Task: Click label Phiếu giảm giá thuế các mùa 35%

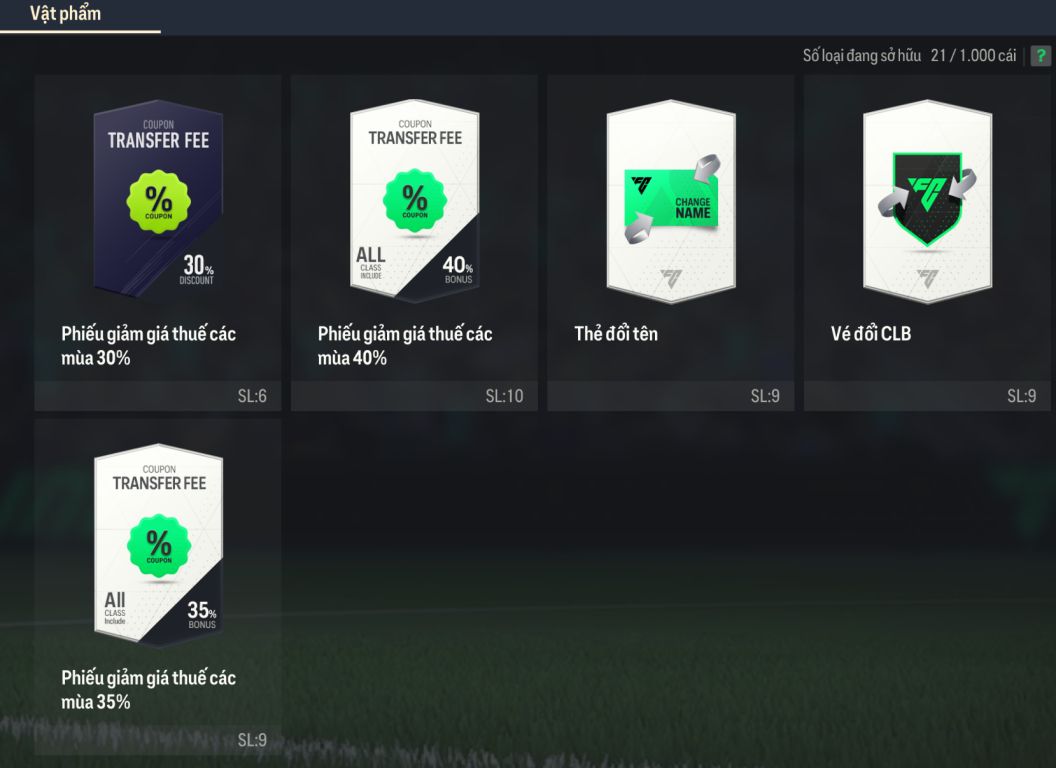Action: (x=148, y=690)
